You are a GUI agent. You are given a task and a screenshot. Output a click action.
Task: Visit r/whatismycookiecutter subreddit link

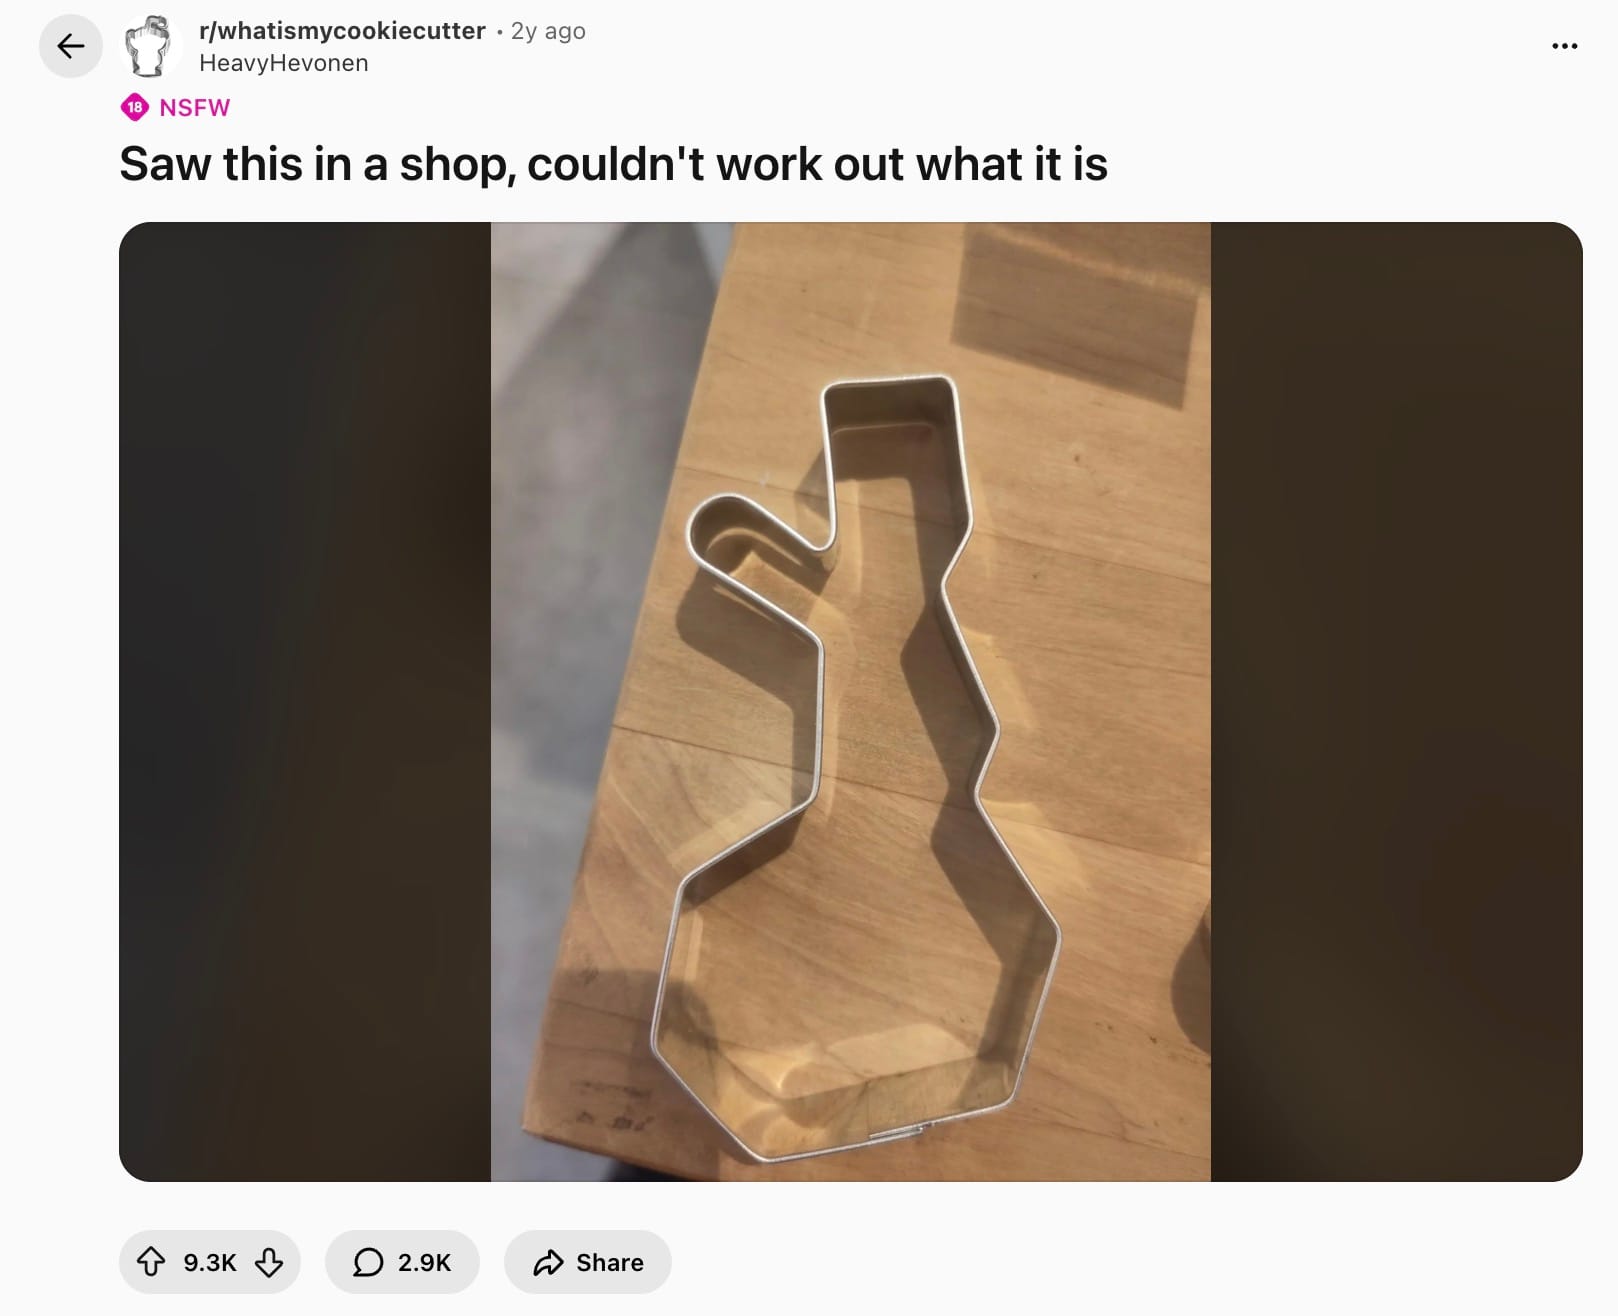[x=342, y=31]
